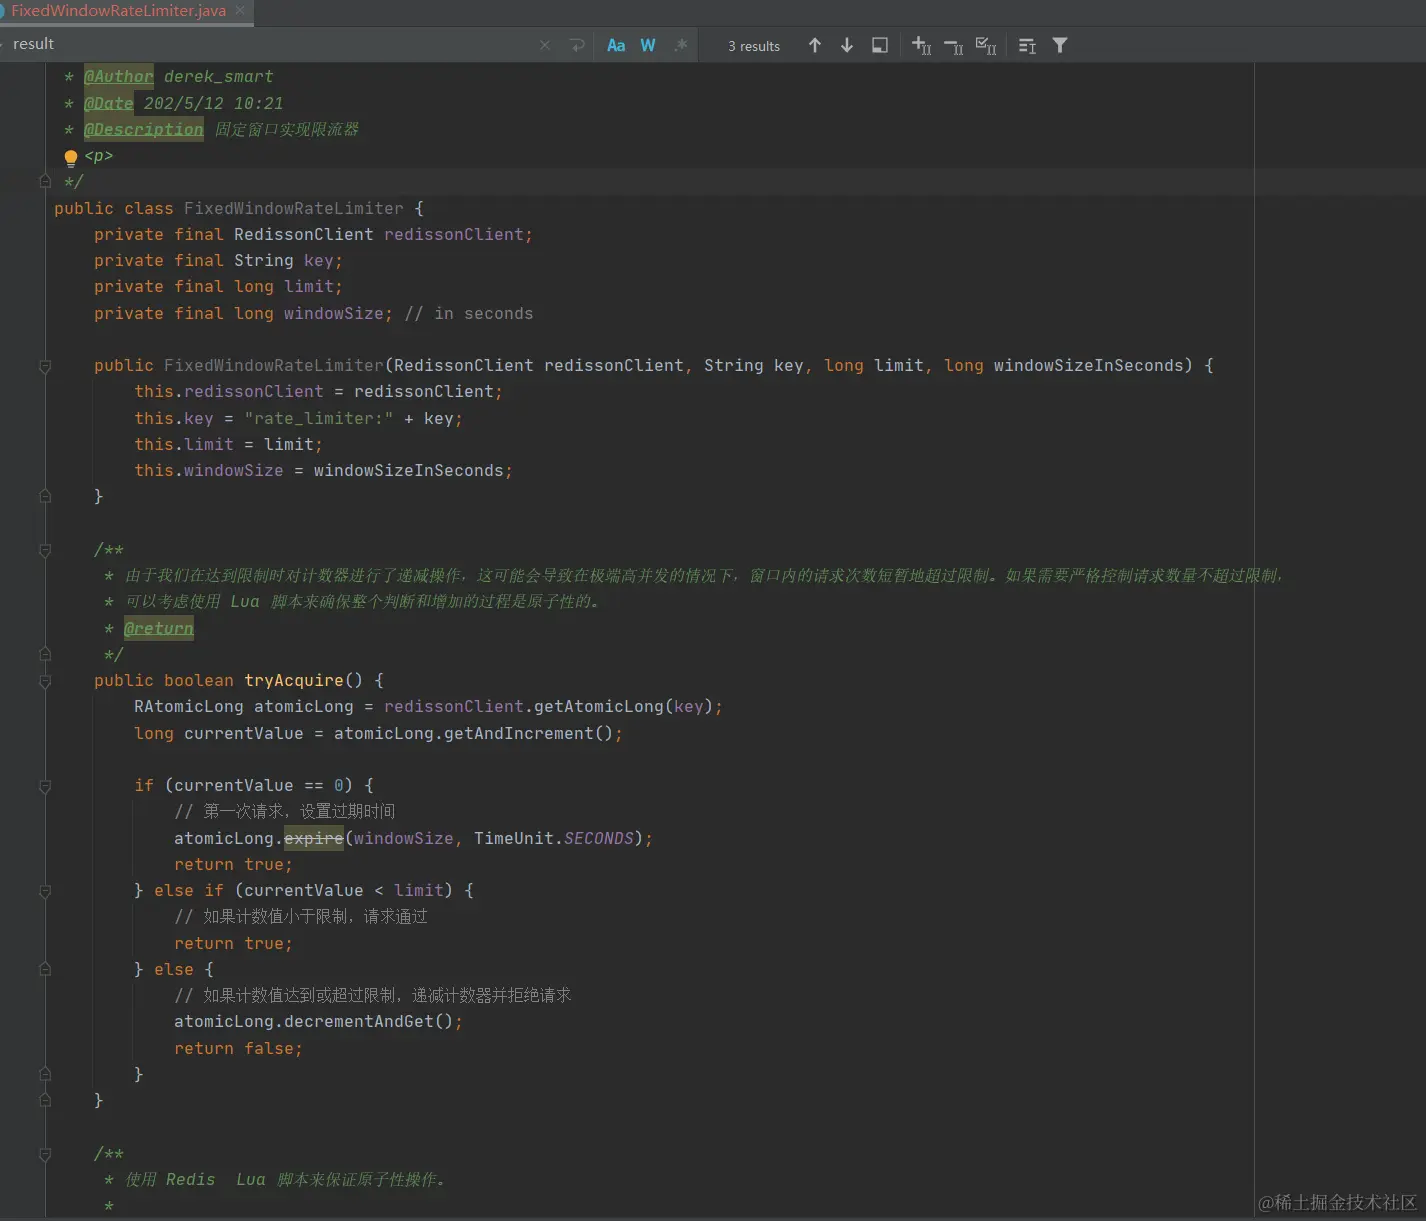This screenshot has width=1426, height=1221.
Task: Fold the if currentValue == 0 block
Action: (x=45, y=786)
